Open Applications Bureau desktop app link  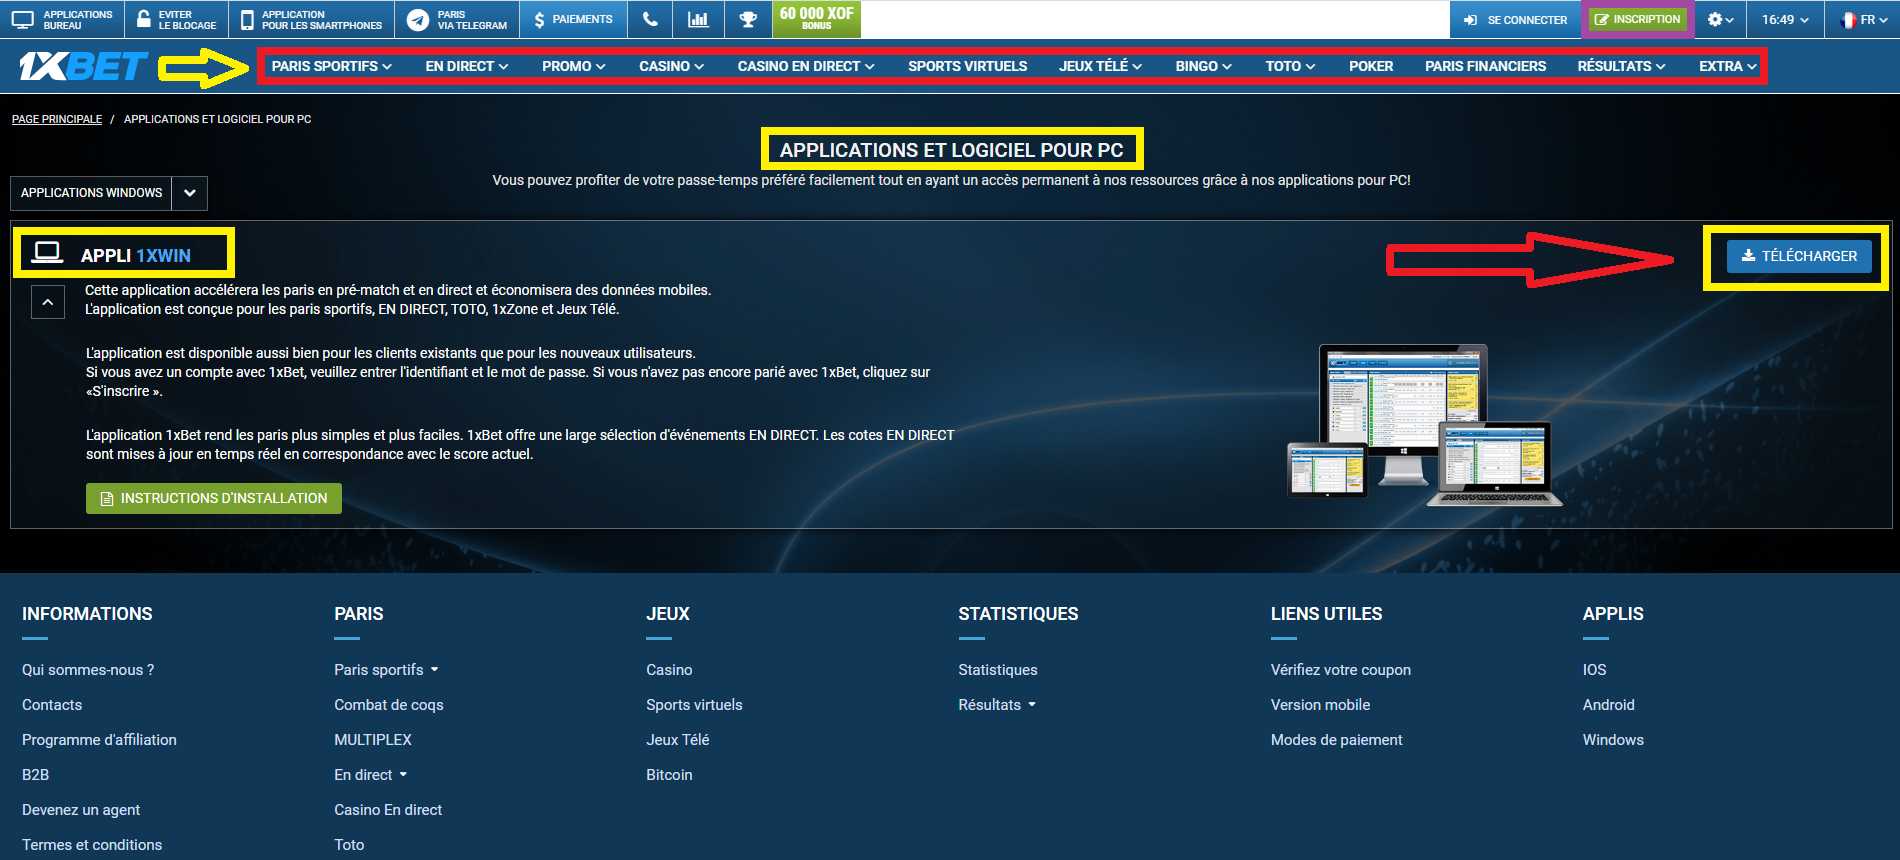62,19
